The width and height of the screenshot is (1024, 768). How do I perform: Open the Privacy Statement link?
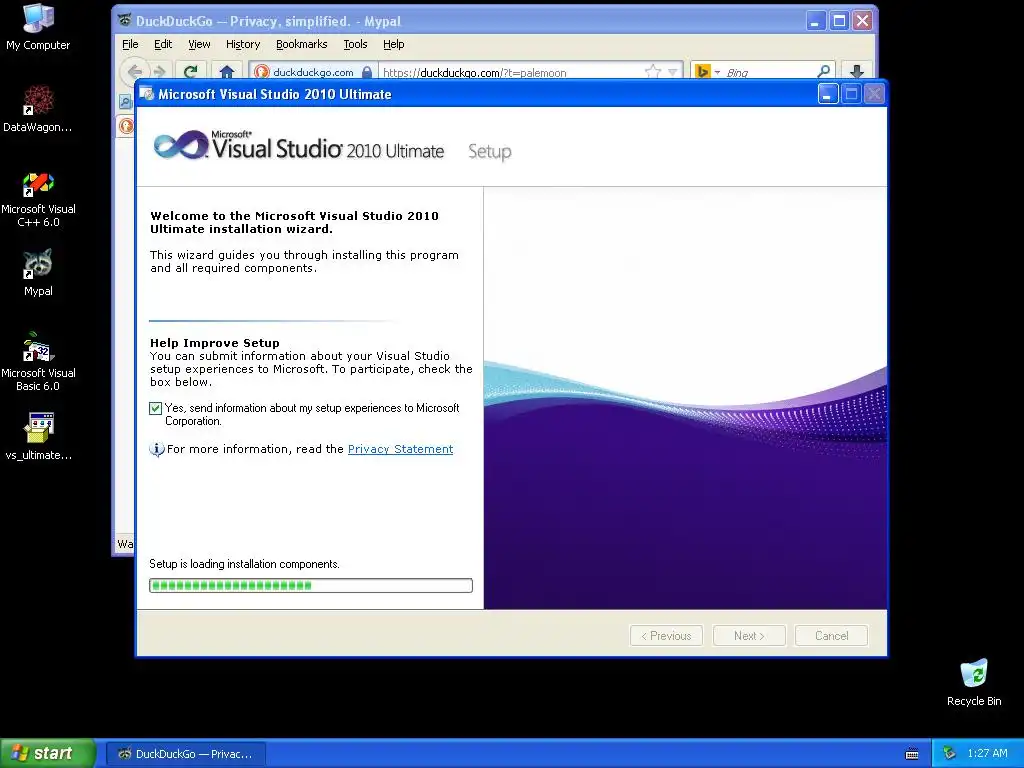[400, 449]
